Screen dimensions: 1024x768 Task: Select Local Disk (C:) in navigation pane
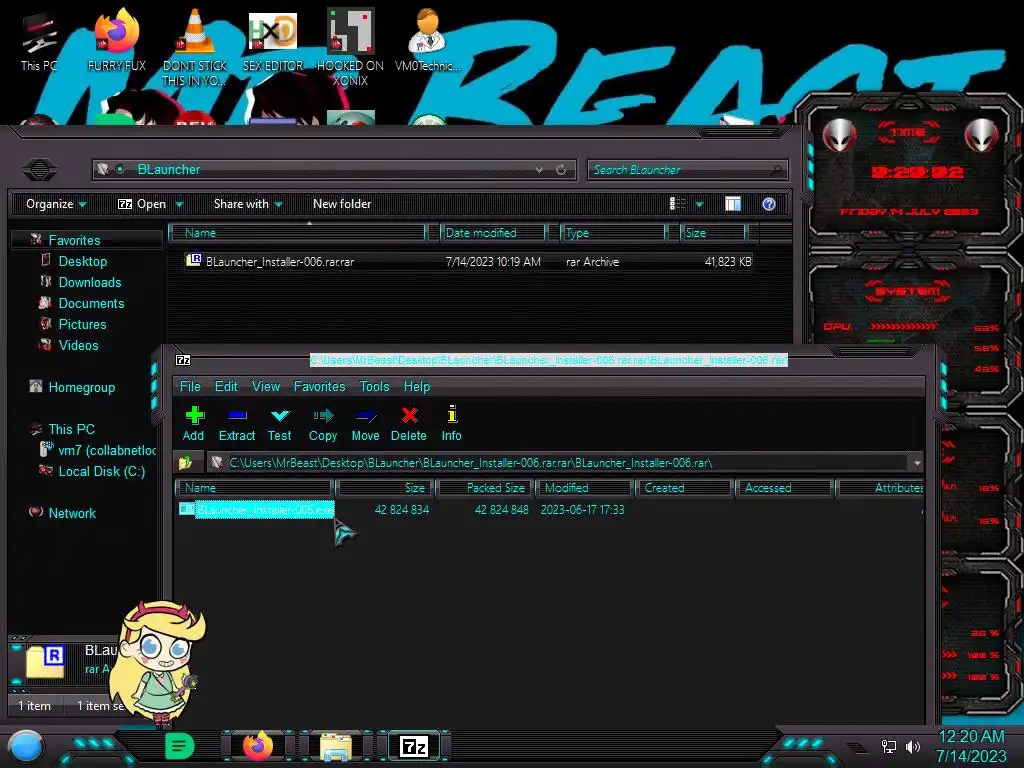pyautogui.click(x=101, y=471)
